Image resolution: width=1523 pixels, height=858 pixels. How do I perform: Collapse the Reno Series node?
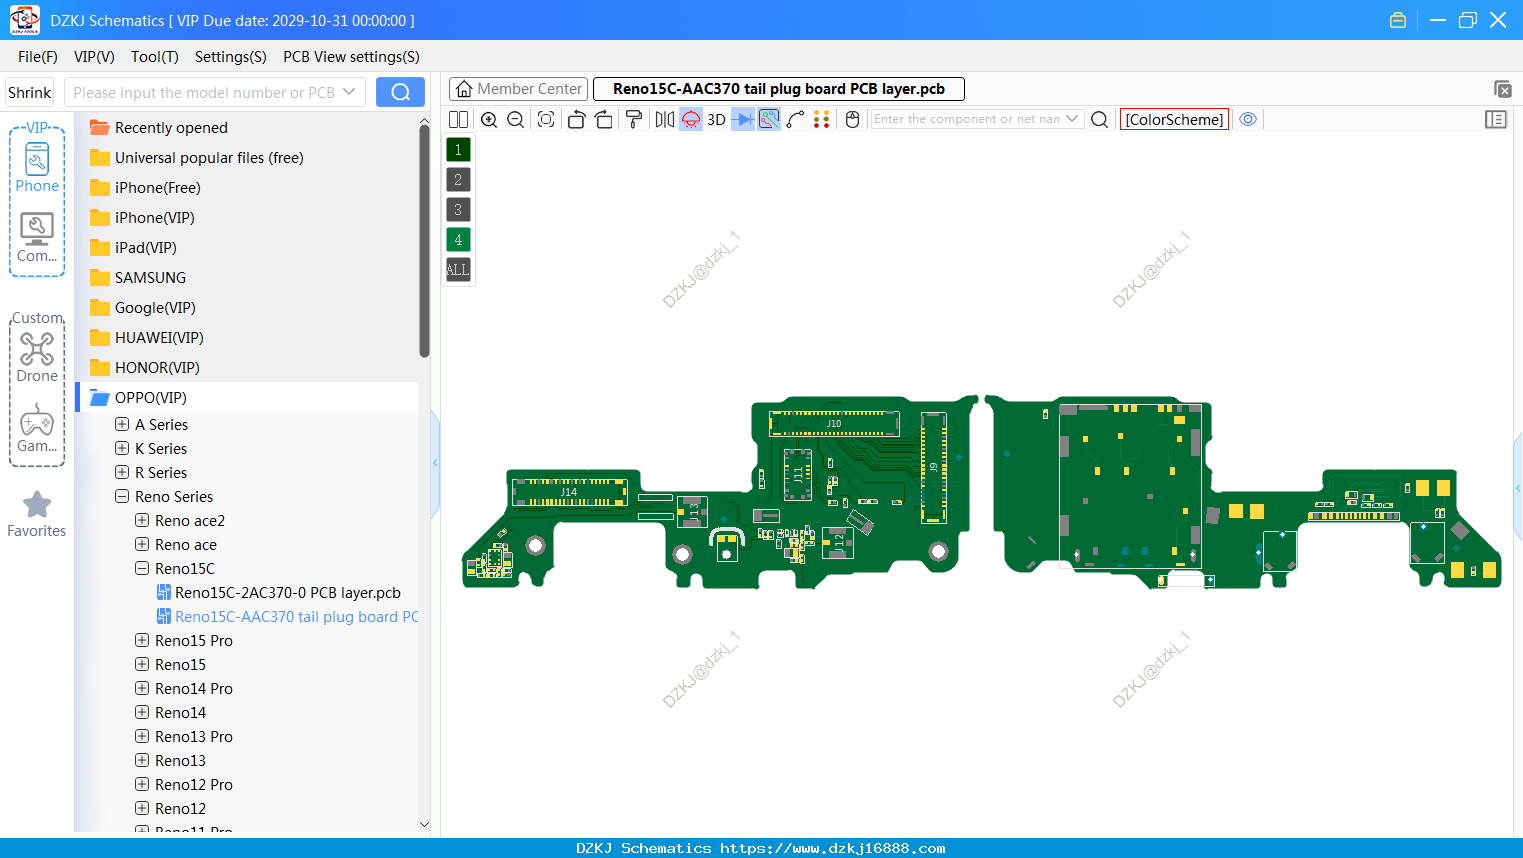(x=122, y=496)
